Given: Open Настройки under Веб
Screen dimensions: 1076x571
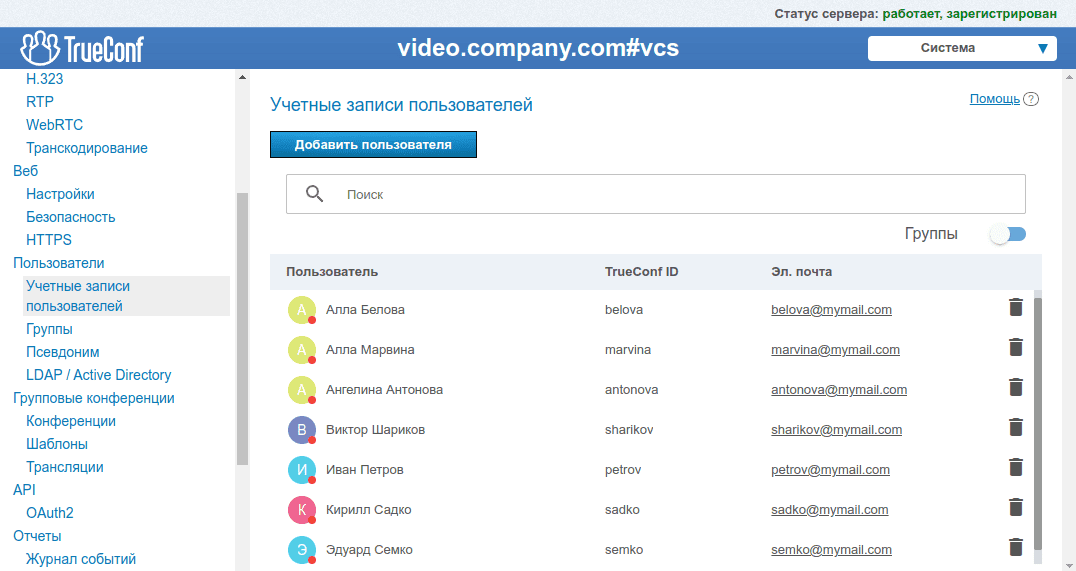Looking at the screenshot, I should (x=60, y=194).
